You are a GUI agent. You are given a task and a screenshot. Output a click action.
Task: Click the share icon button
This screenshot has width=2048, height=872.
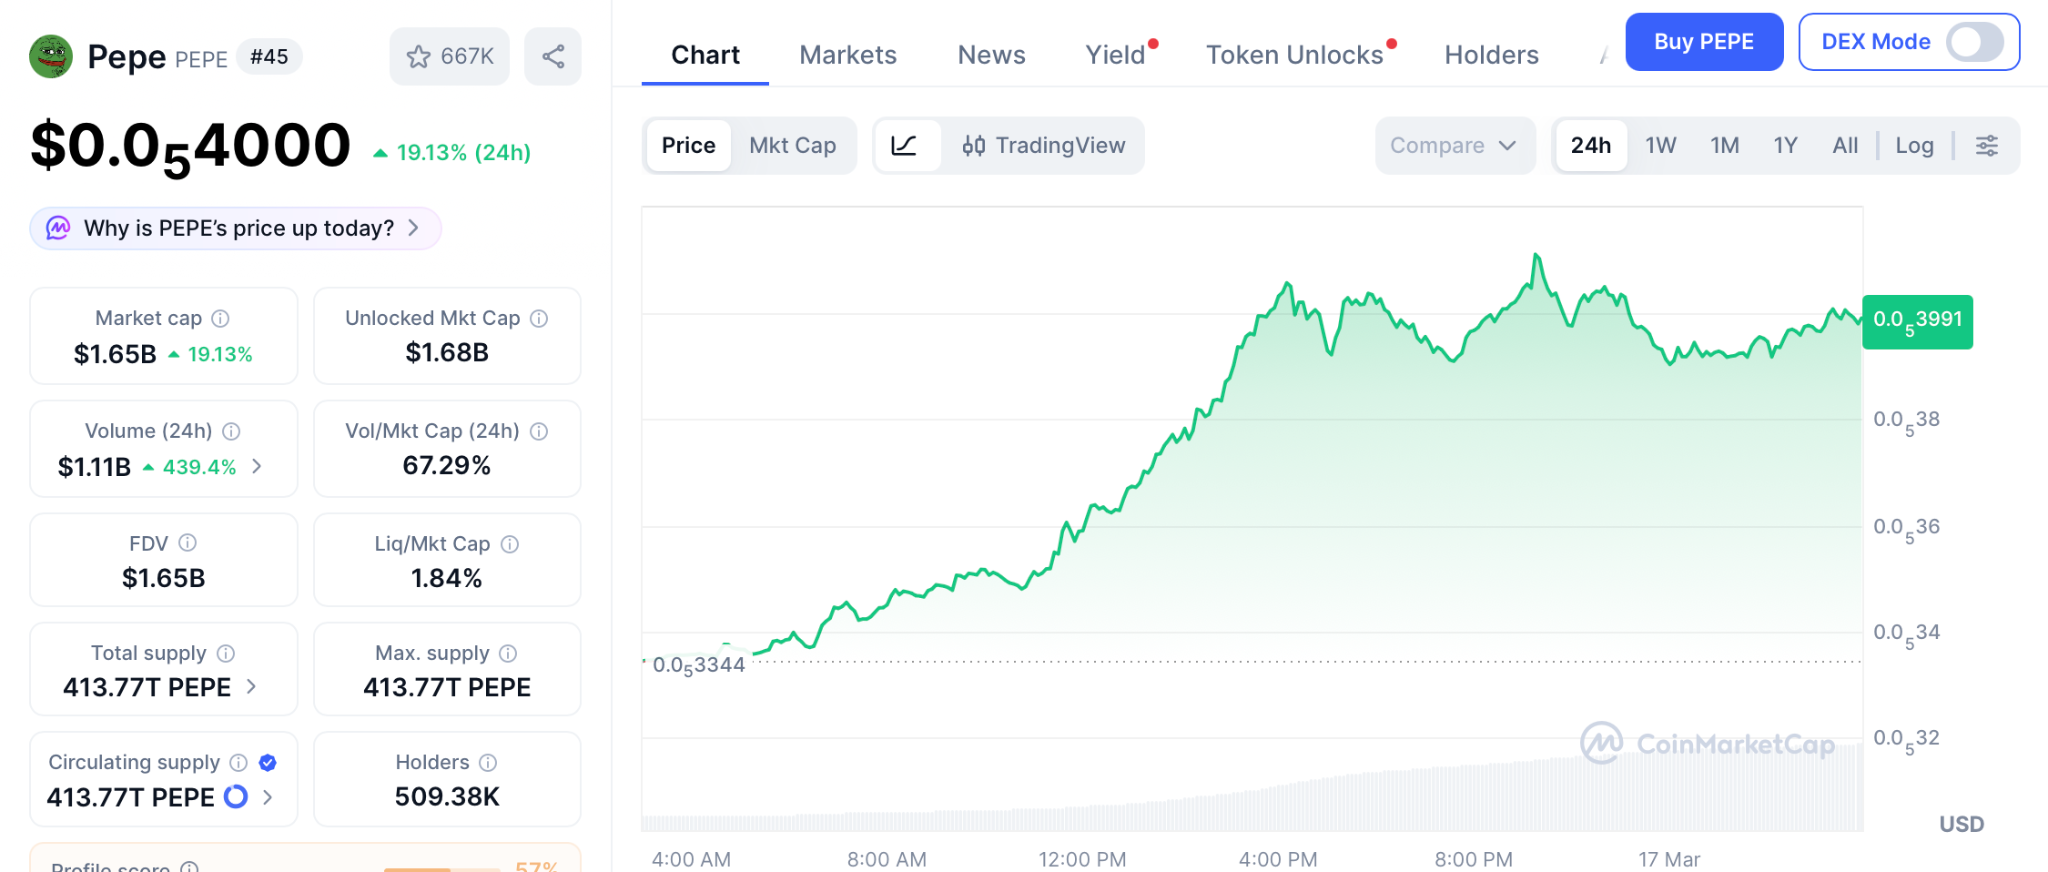point(553,56)
